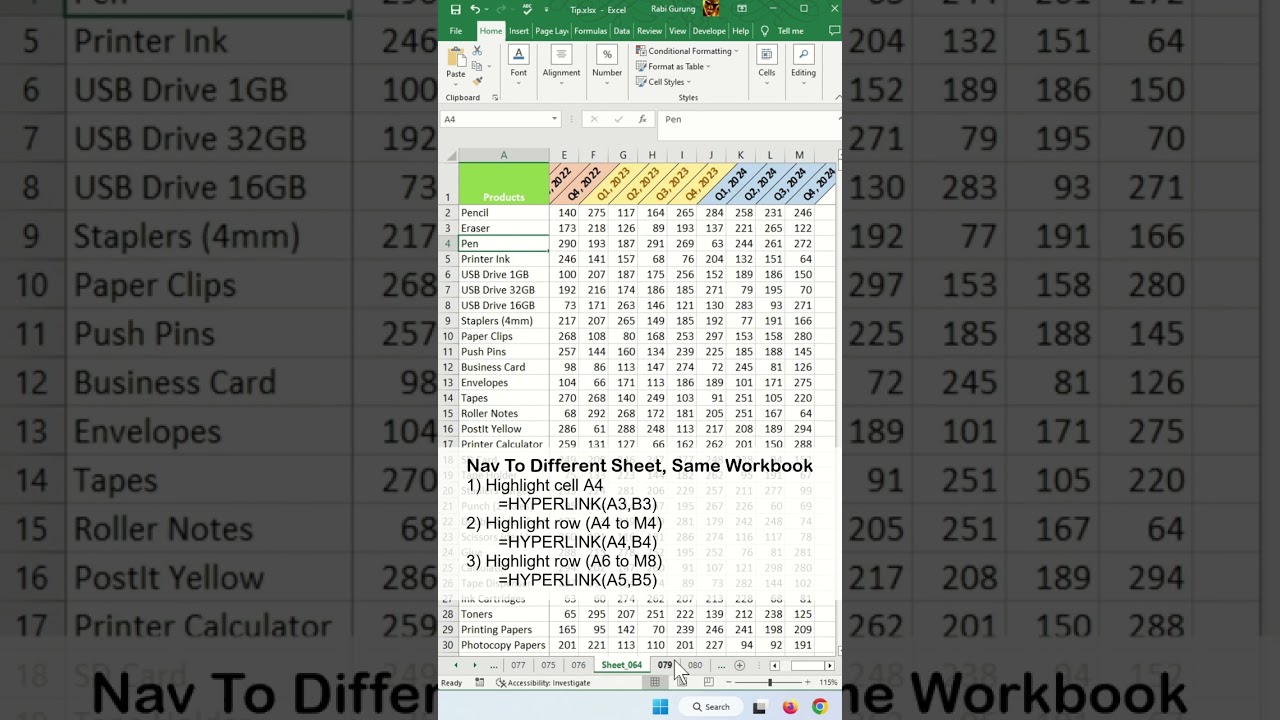This screenshot has width=1280, height=720.
Task: Click the Spelling check icon
Action: pos(527,9)
